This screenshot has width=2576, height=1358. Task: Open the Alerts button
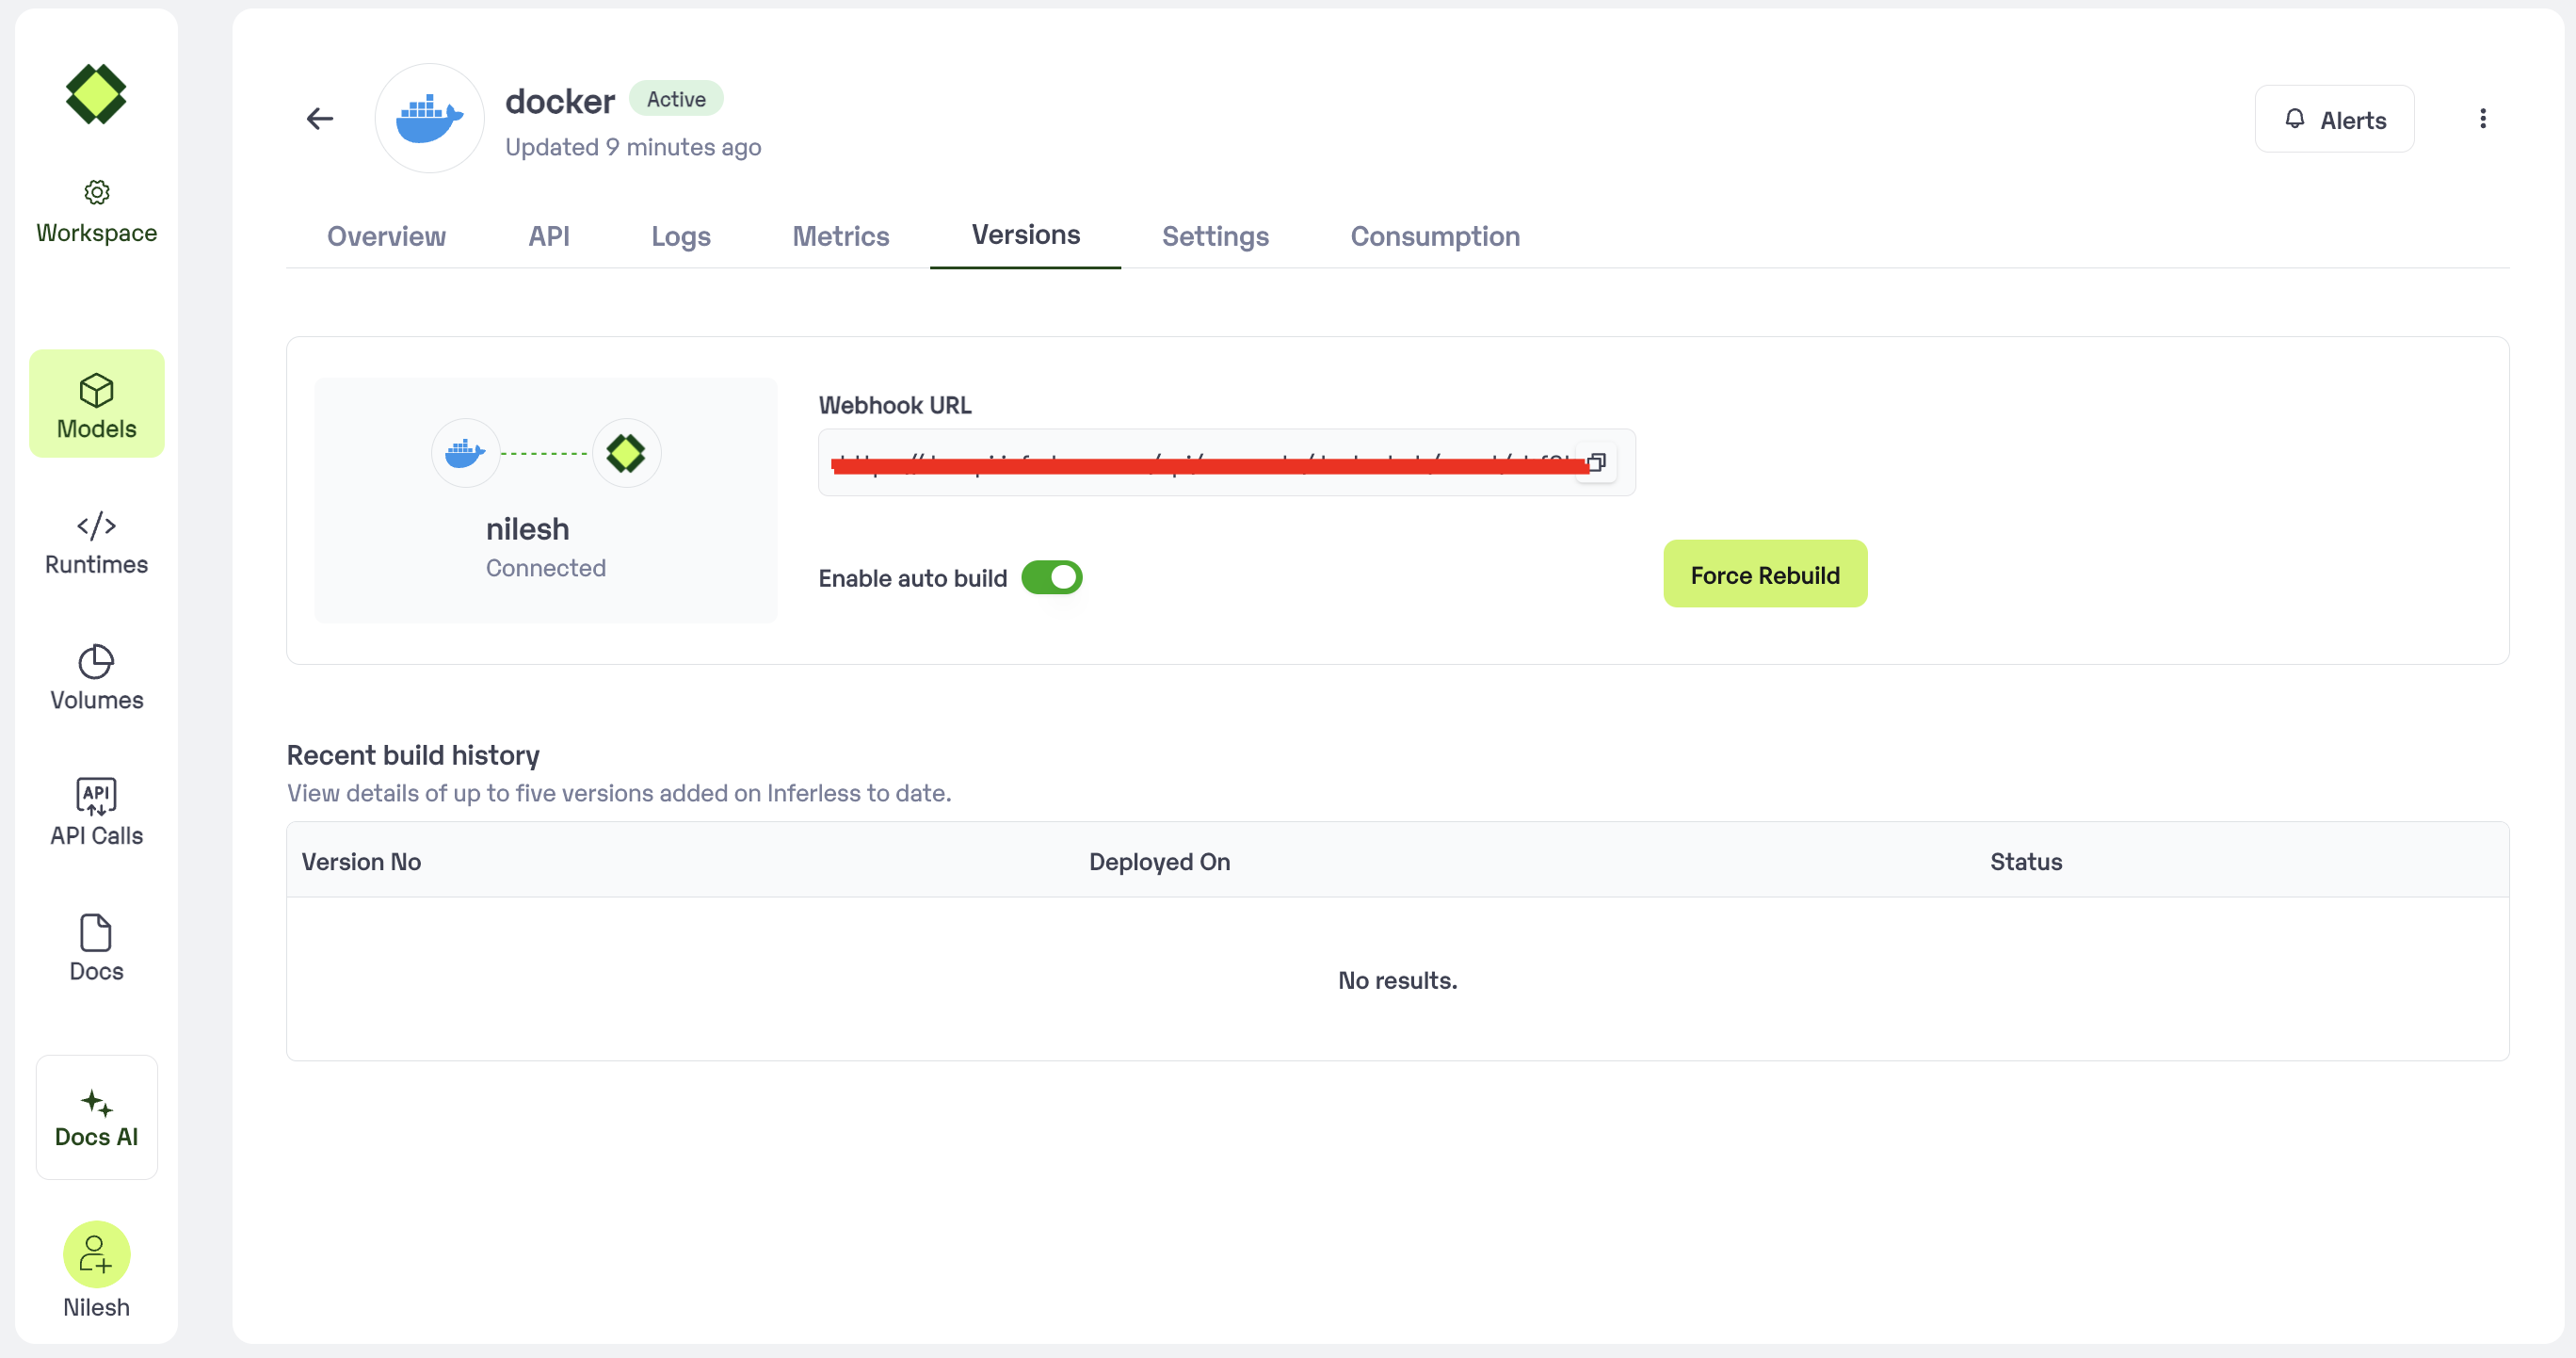tap(2334, 120)
